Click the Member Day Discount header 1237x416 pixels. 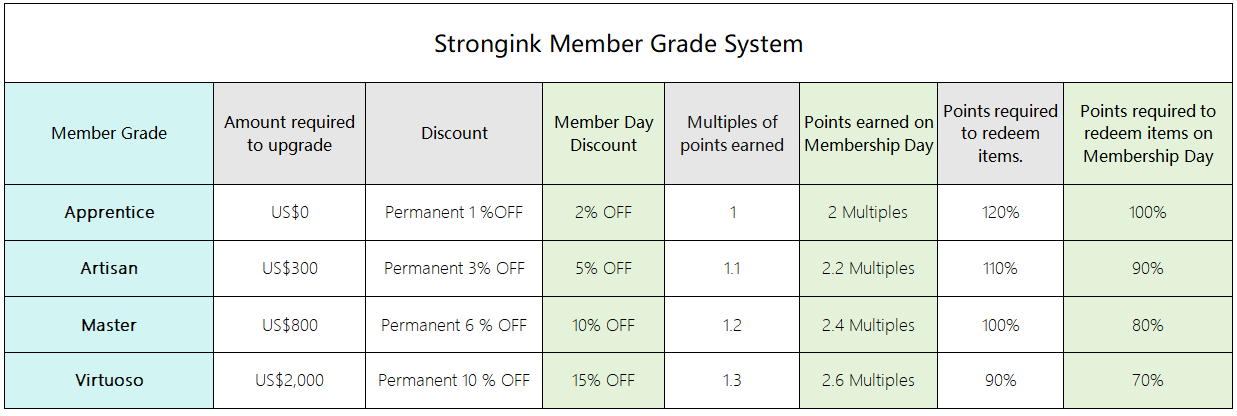604,133
